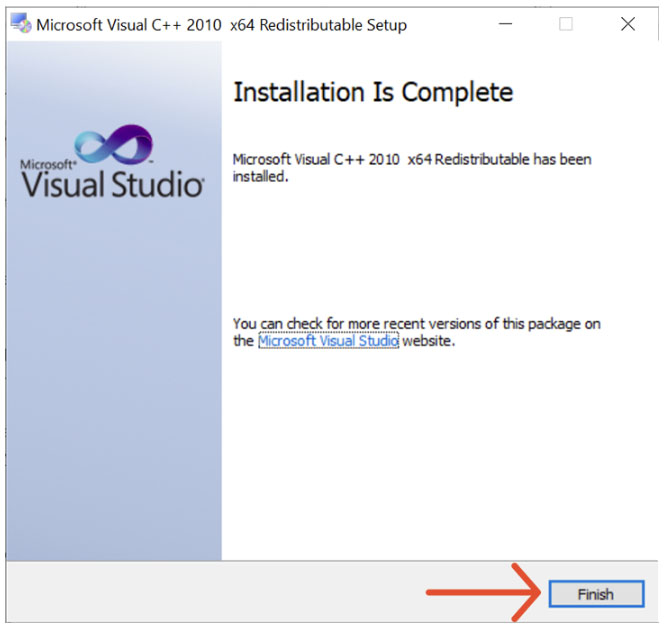
Task: Click the "check for more recent versions" text
Action: [417, 324]
